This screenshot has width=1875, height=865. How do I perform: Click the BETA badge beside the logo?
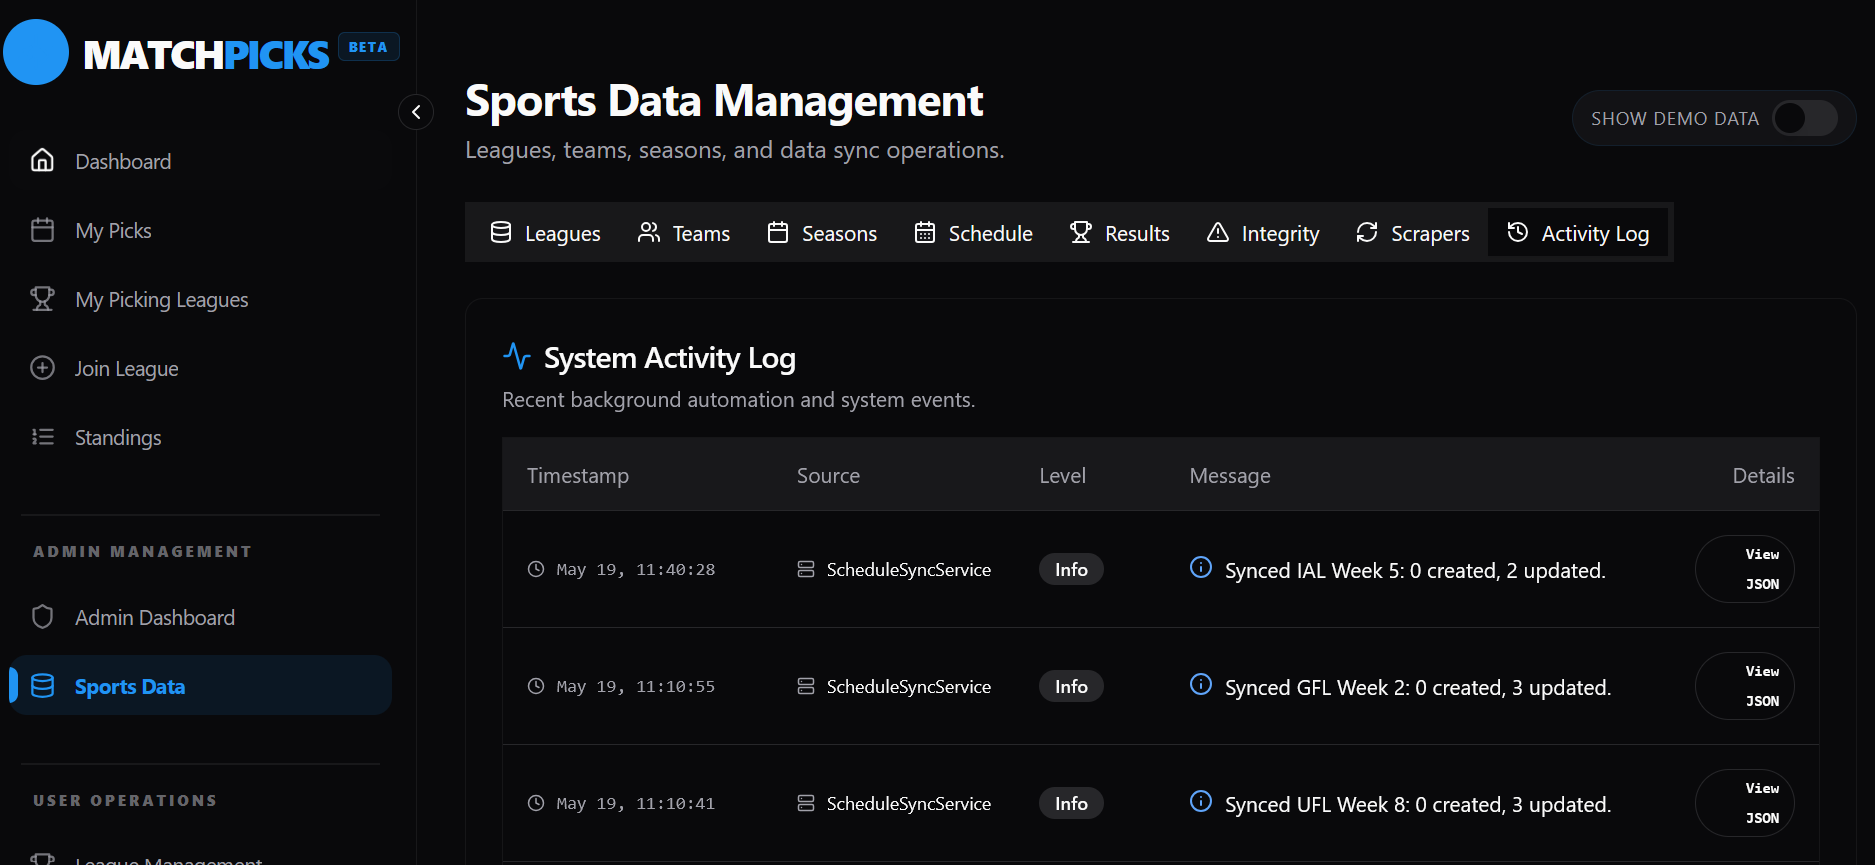pyautogui.click(x=368, y=47)
